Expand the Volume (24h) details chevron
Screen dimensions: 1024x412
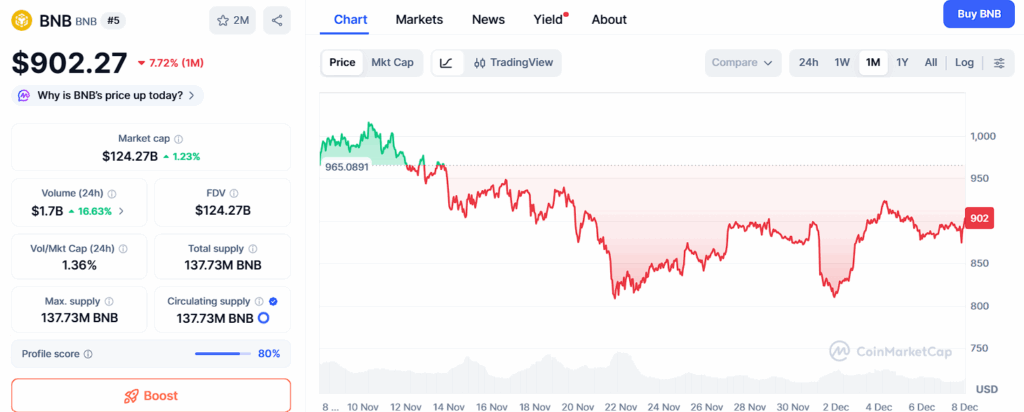click(x=122, y=211)
